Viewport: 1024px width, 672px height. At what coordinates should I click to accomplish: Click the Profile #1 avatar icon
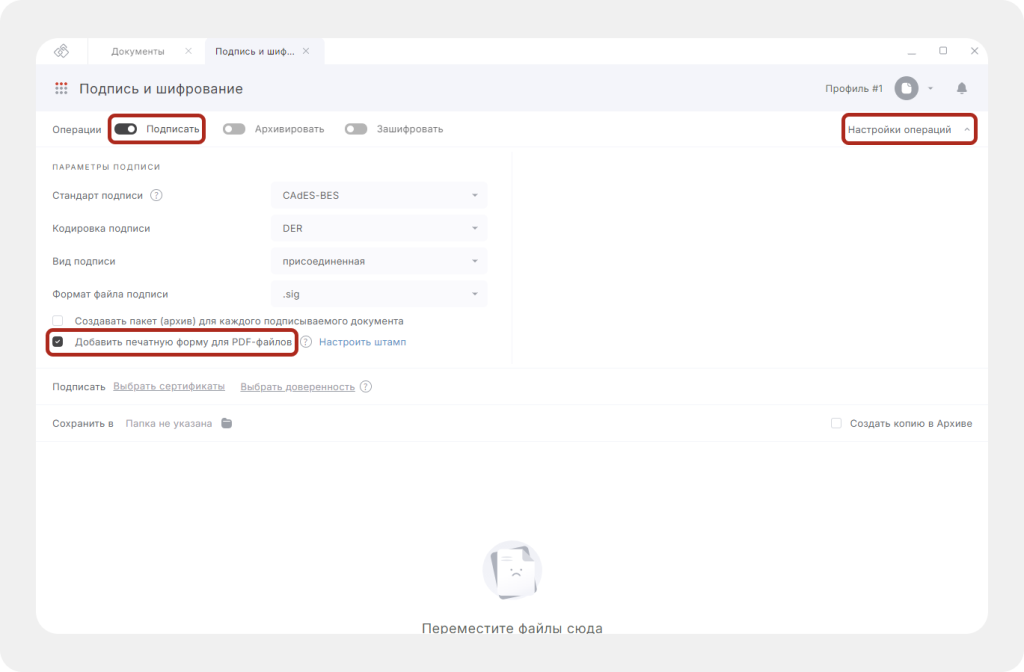click(905, 89)
